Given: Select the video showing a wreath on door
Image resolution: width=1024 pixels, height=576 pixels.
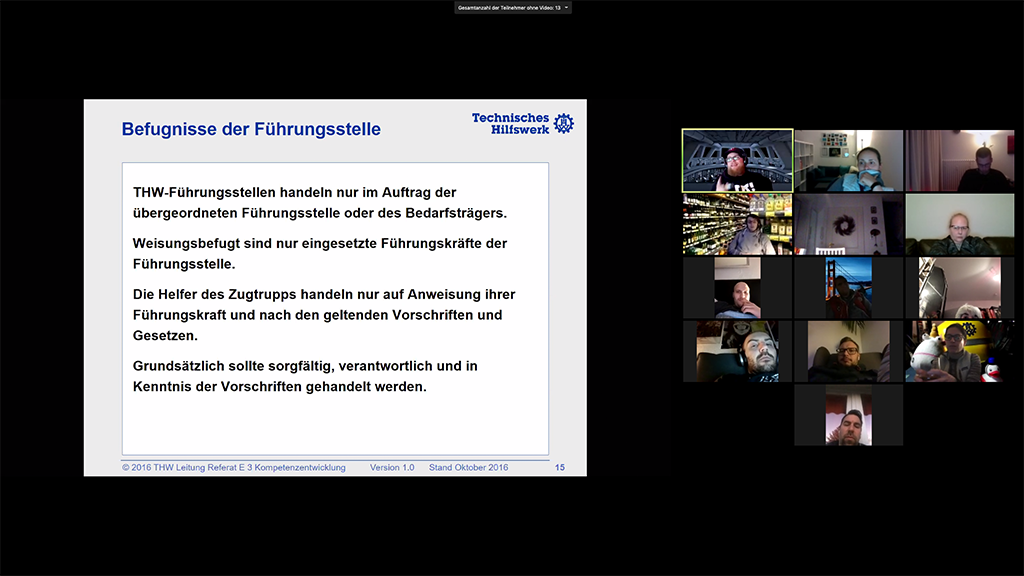Looking at the screenshot, I should 848,224.
